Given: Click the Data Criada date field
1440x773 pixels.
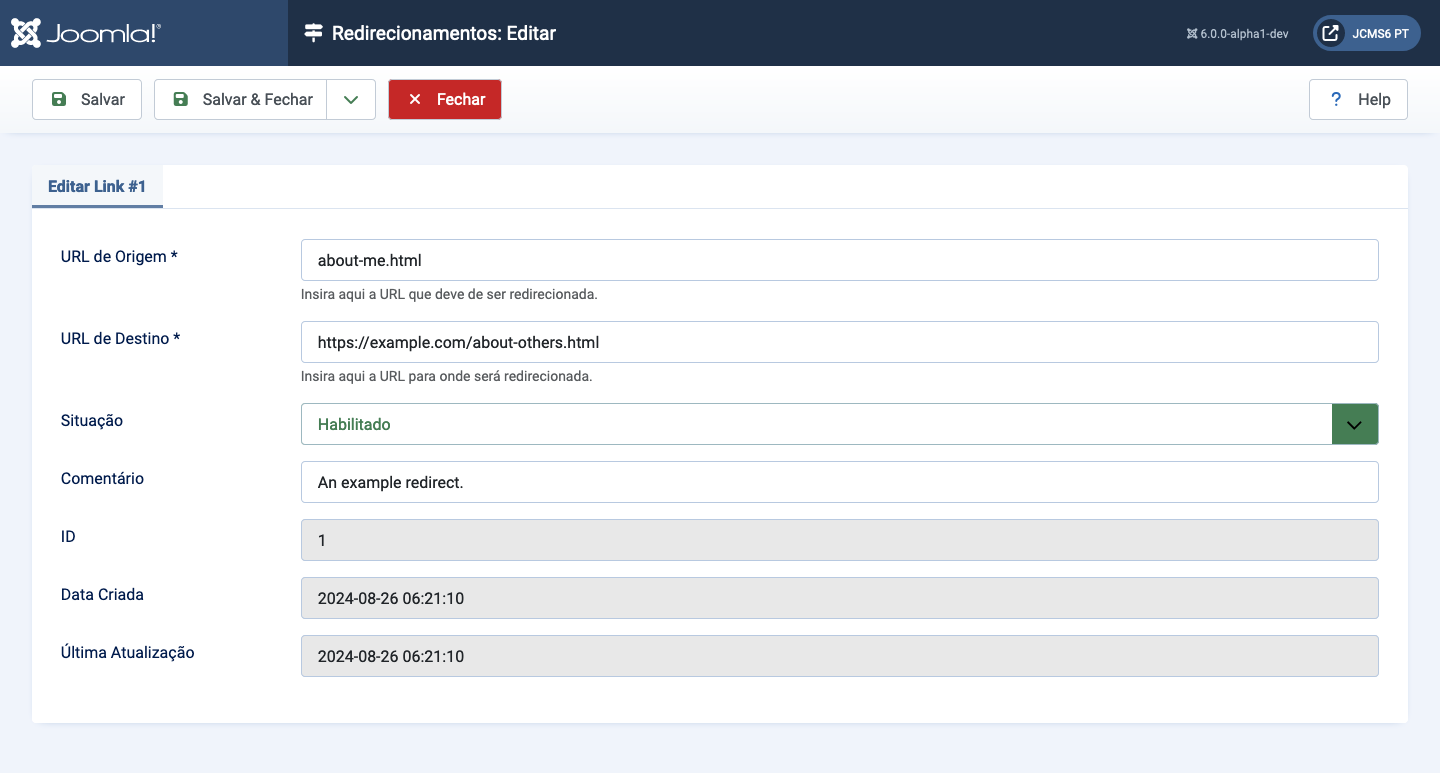Looking at the screenshot, I should (839, 598).
